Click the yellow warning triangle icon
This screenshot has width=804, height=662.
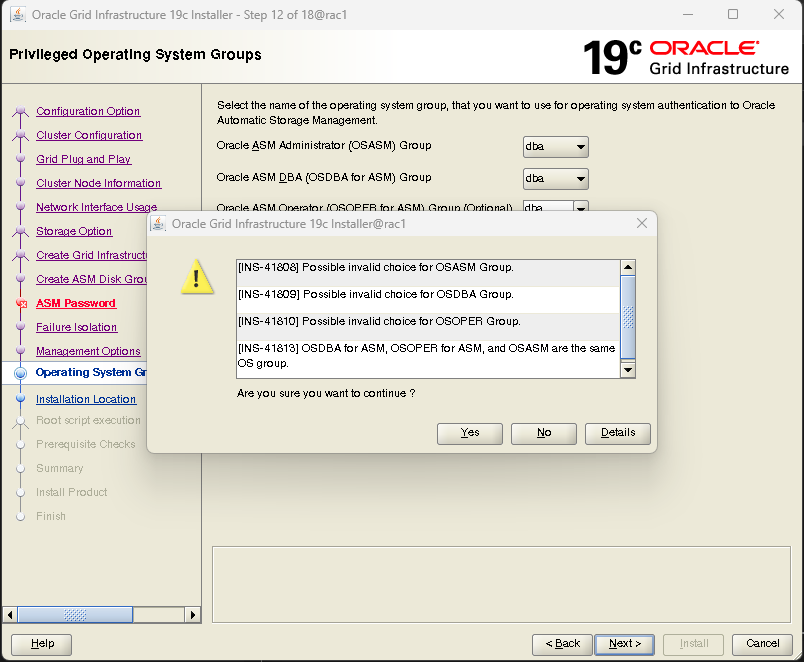coord(197,277)
